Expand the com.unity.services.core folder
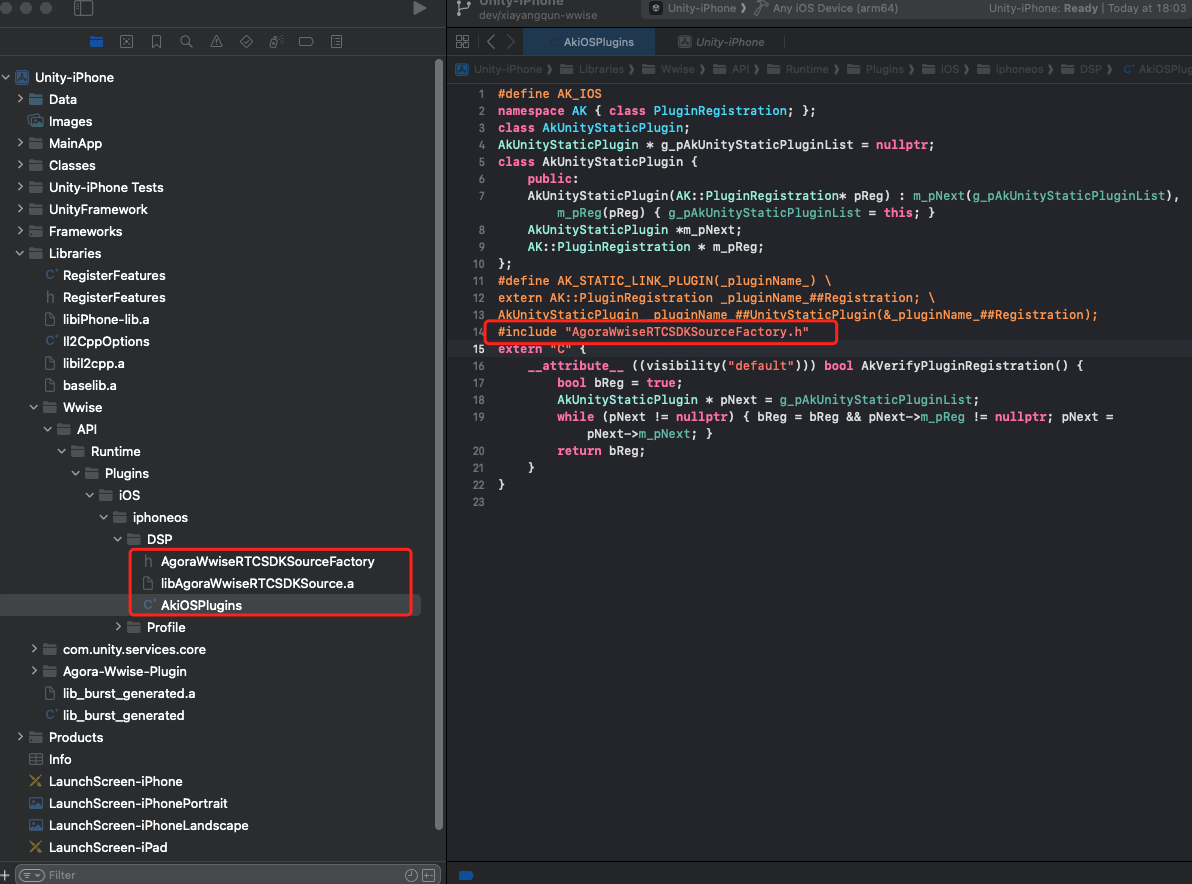Image resolution: width=1192 pixels, height=884 pixels. pyautogui.click(x=34, y=649)
